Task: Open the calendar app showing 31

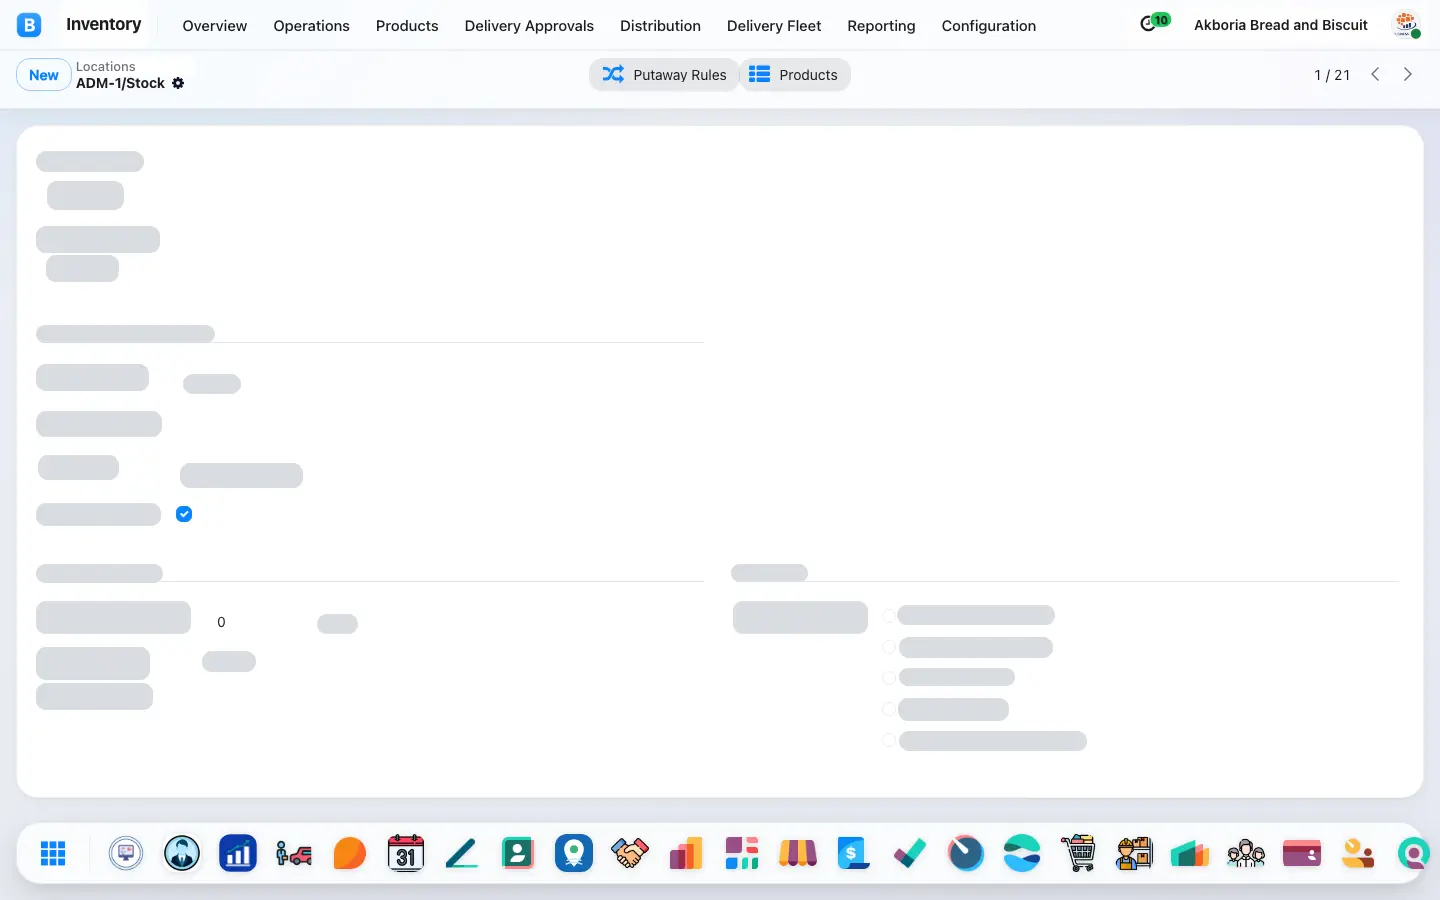Action: 406,853
